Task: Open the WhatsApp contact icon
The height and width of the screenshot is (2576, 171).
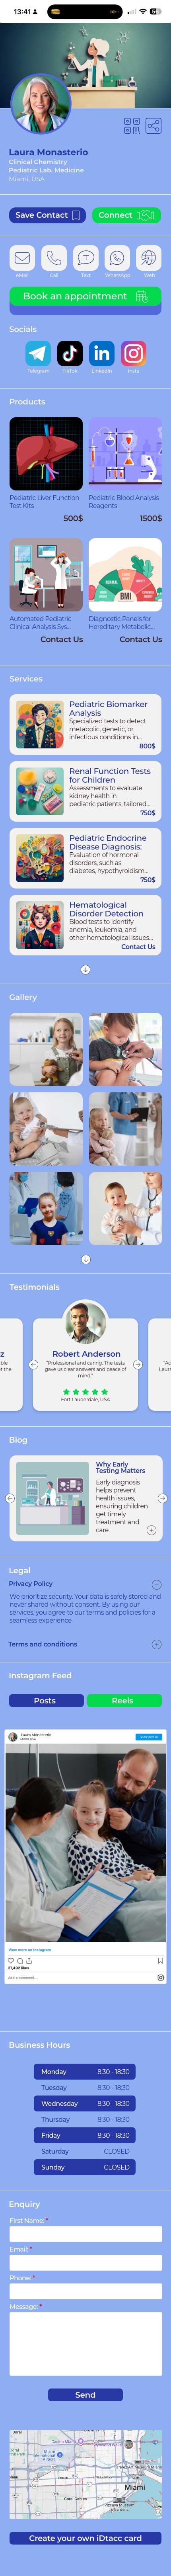Action: pyautogui.click(x=117, y=257)
